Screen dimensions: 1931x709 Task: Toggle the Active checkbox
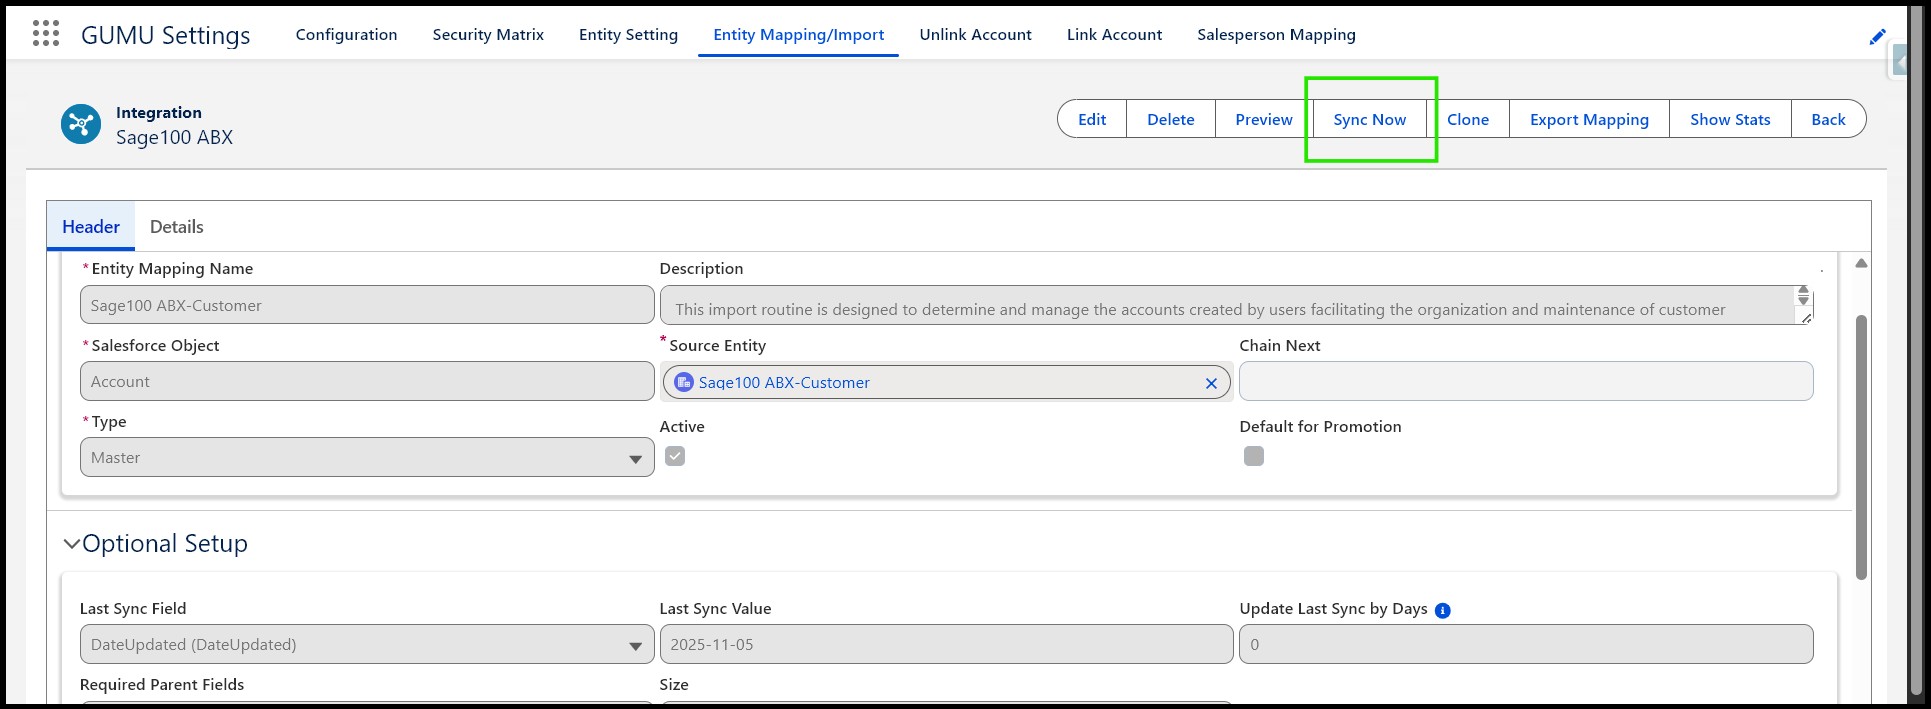(675, 456)
